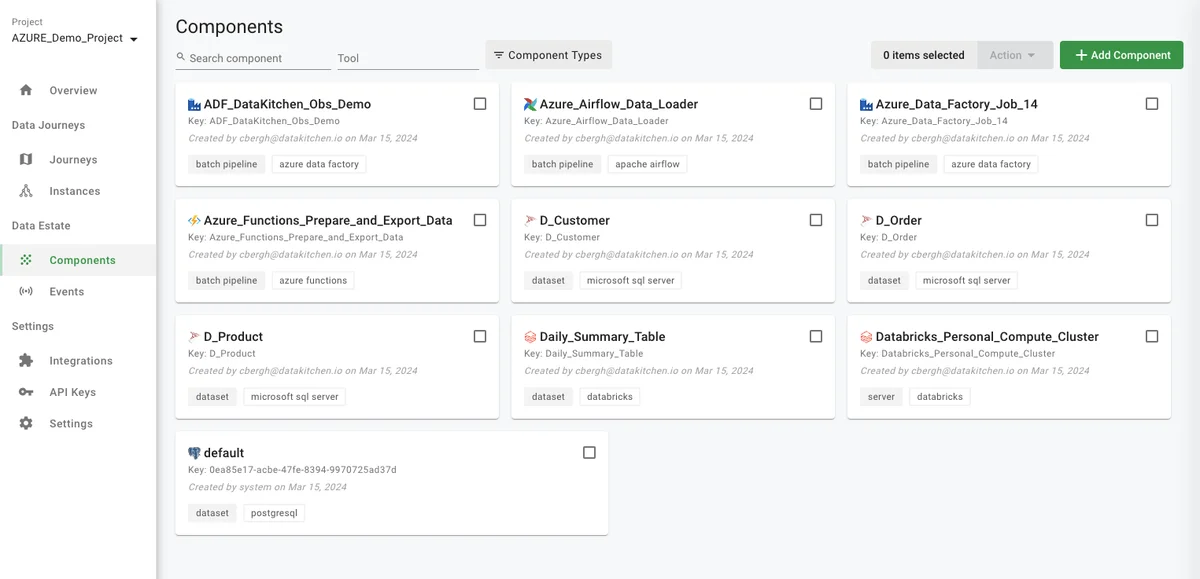Screen dimensions: 1200x579
Task: Open the Databricks_Personal_Compute_Cluster component
Action: pyautogui.click(x=986, y=337)
